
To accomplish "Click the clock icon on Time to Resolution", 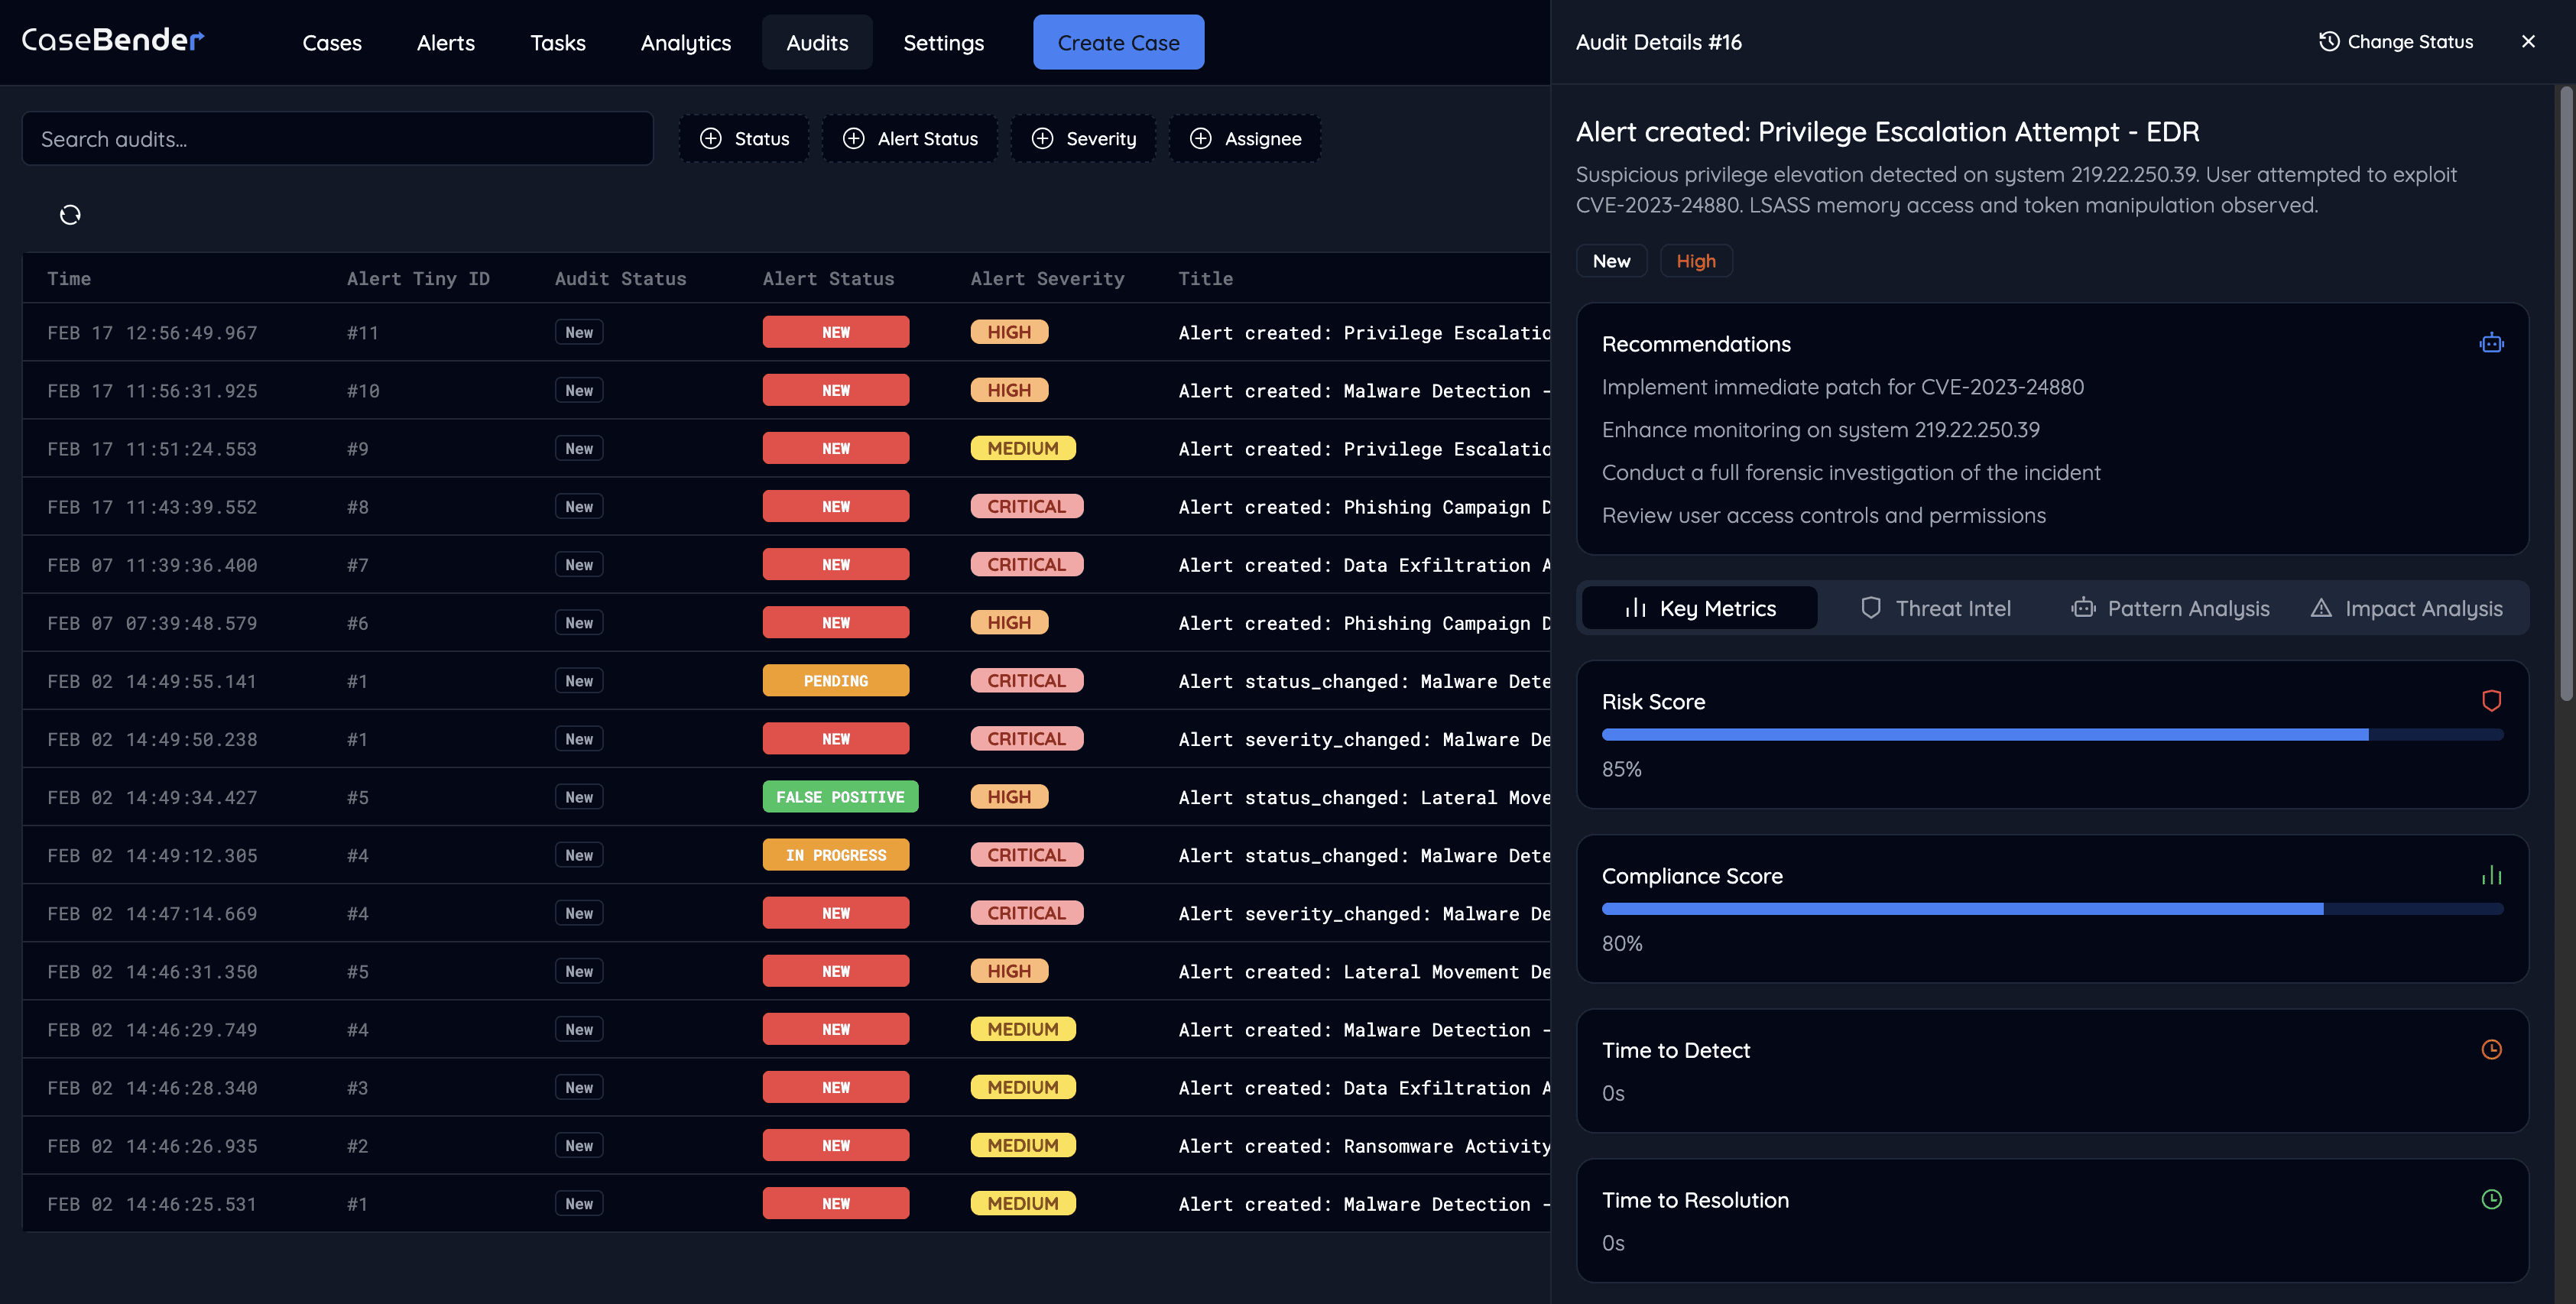I will (2491, 1199).
